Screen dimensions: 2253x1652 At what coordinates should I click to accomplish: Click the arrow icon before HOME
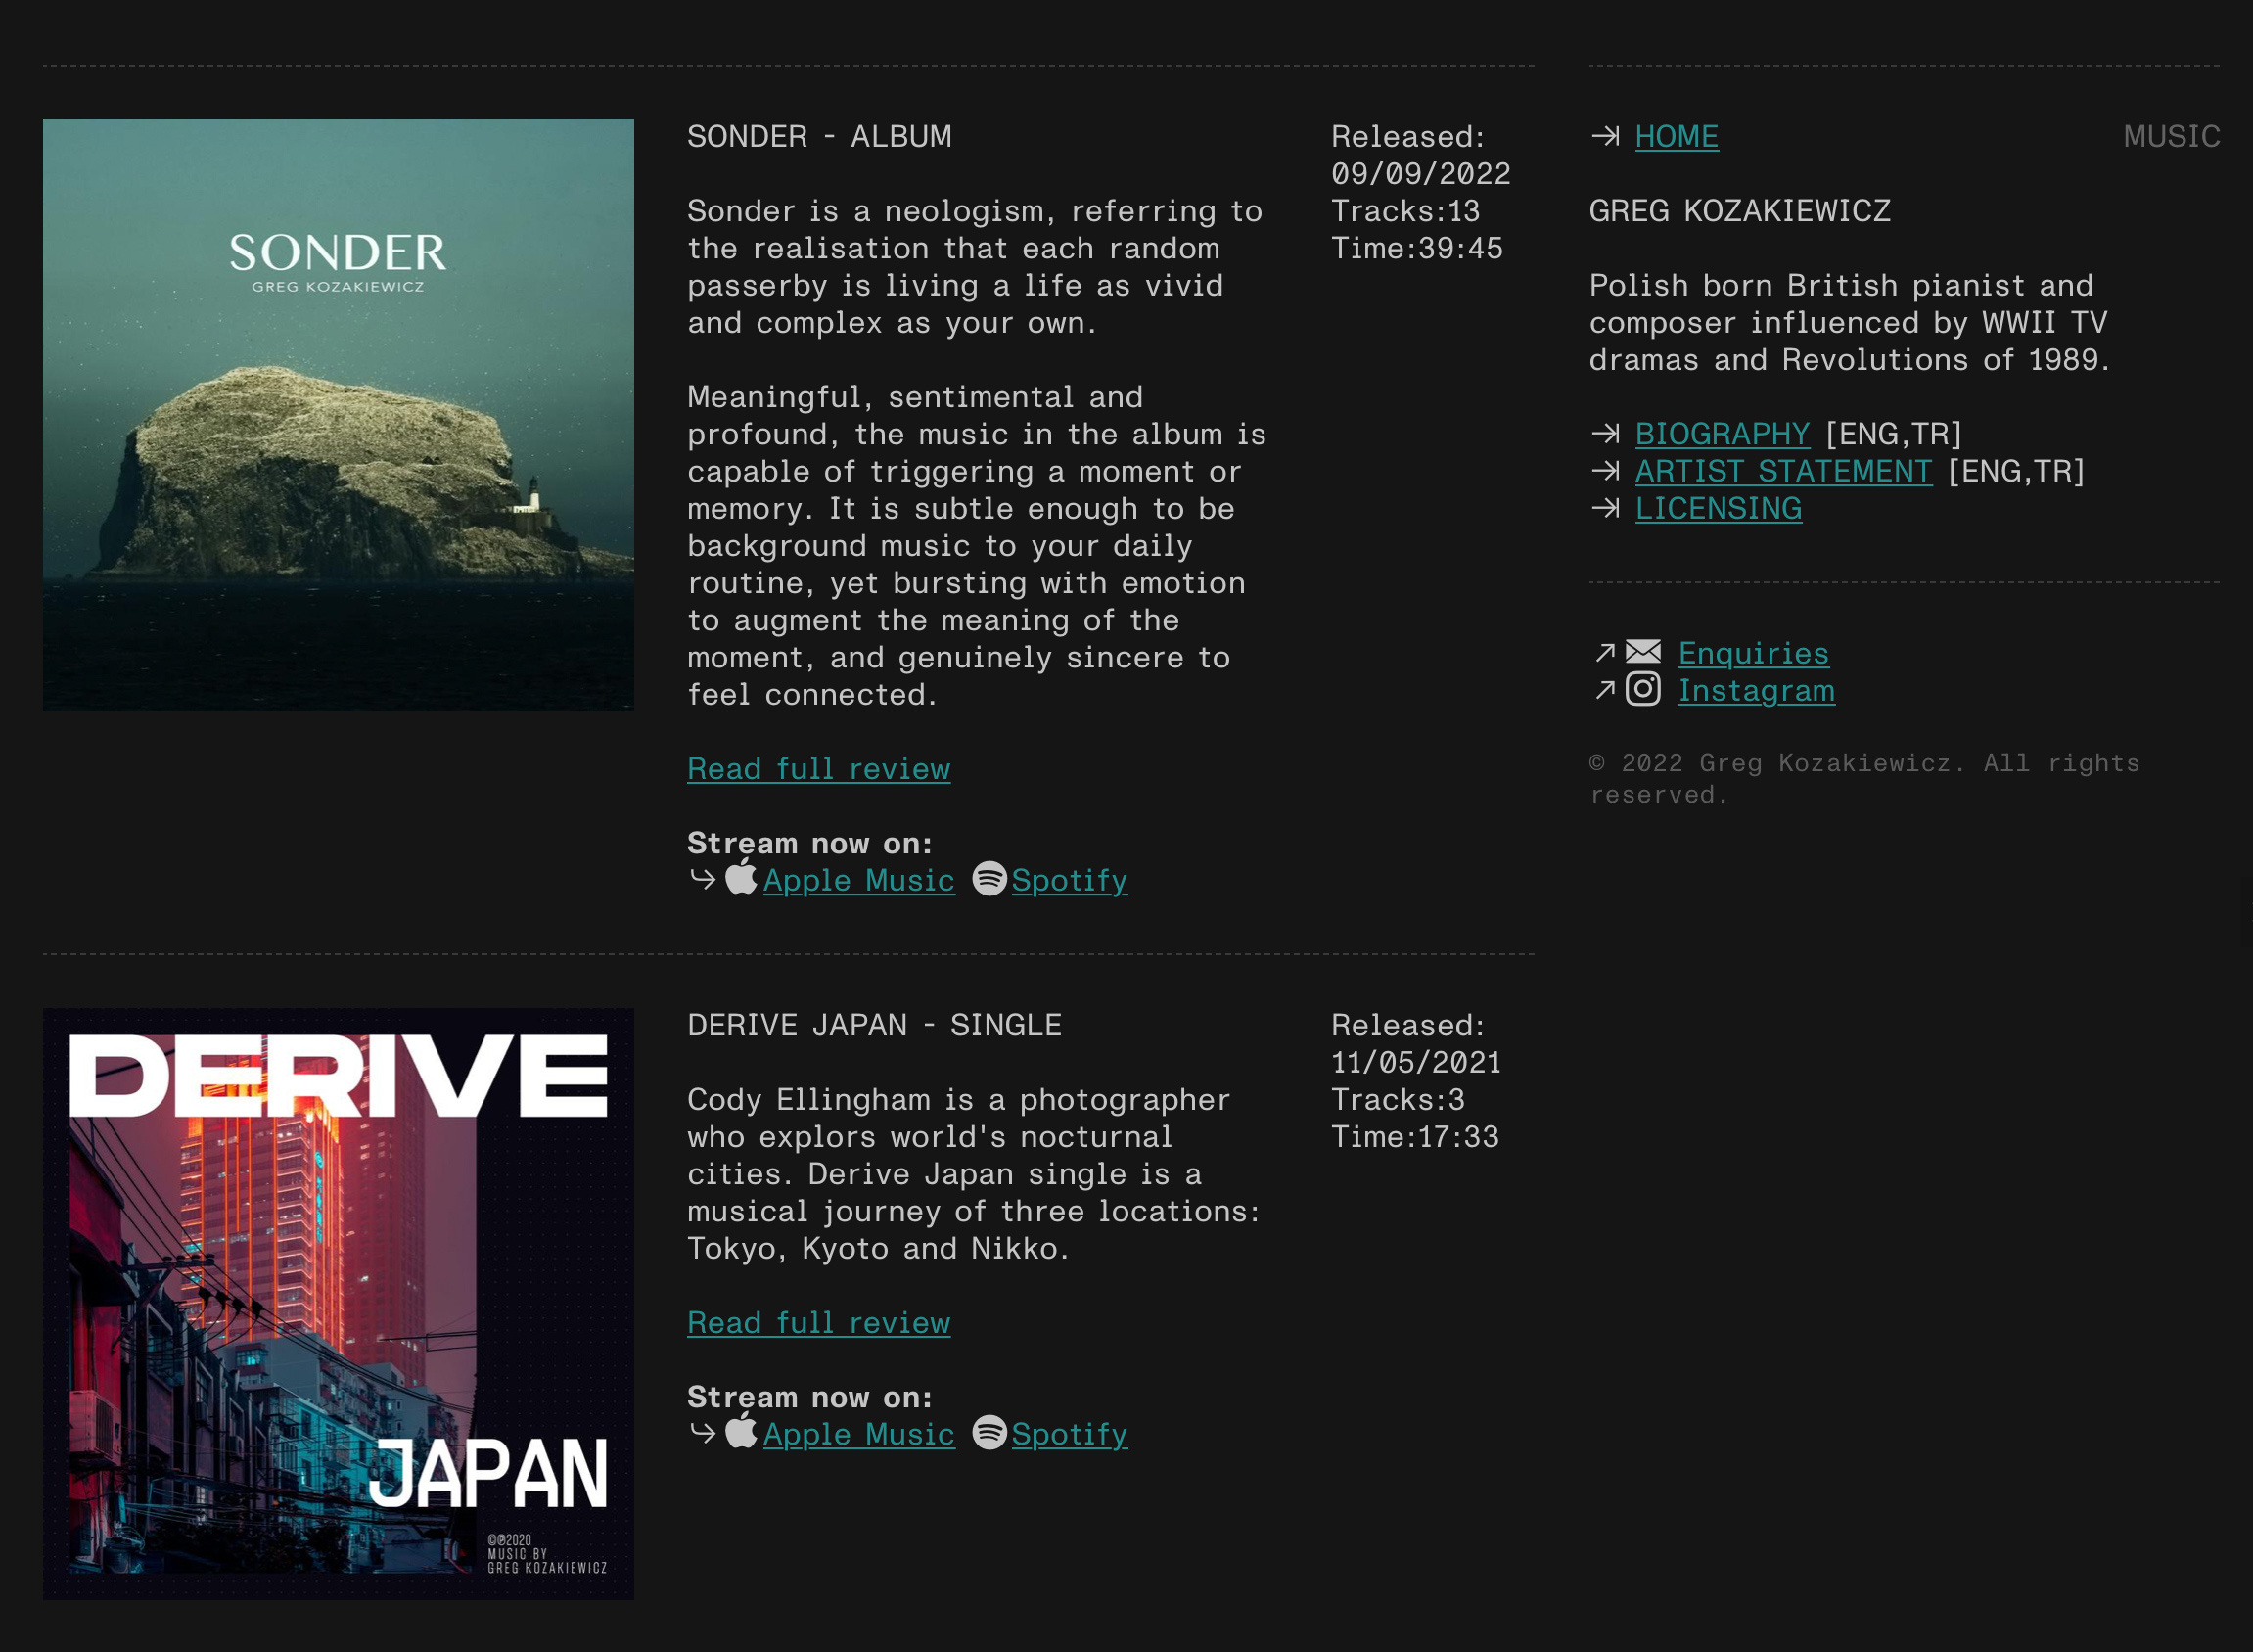coord(1606,136)
